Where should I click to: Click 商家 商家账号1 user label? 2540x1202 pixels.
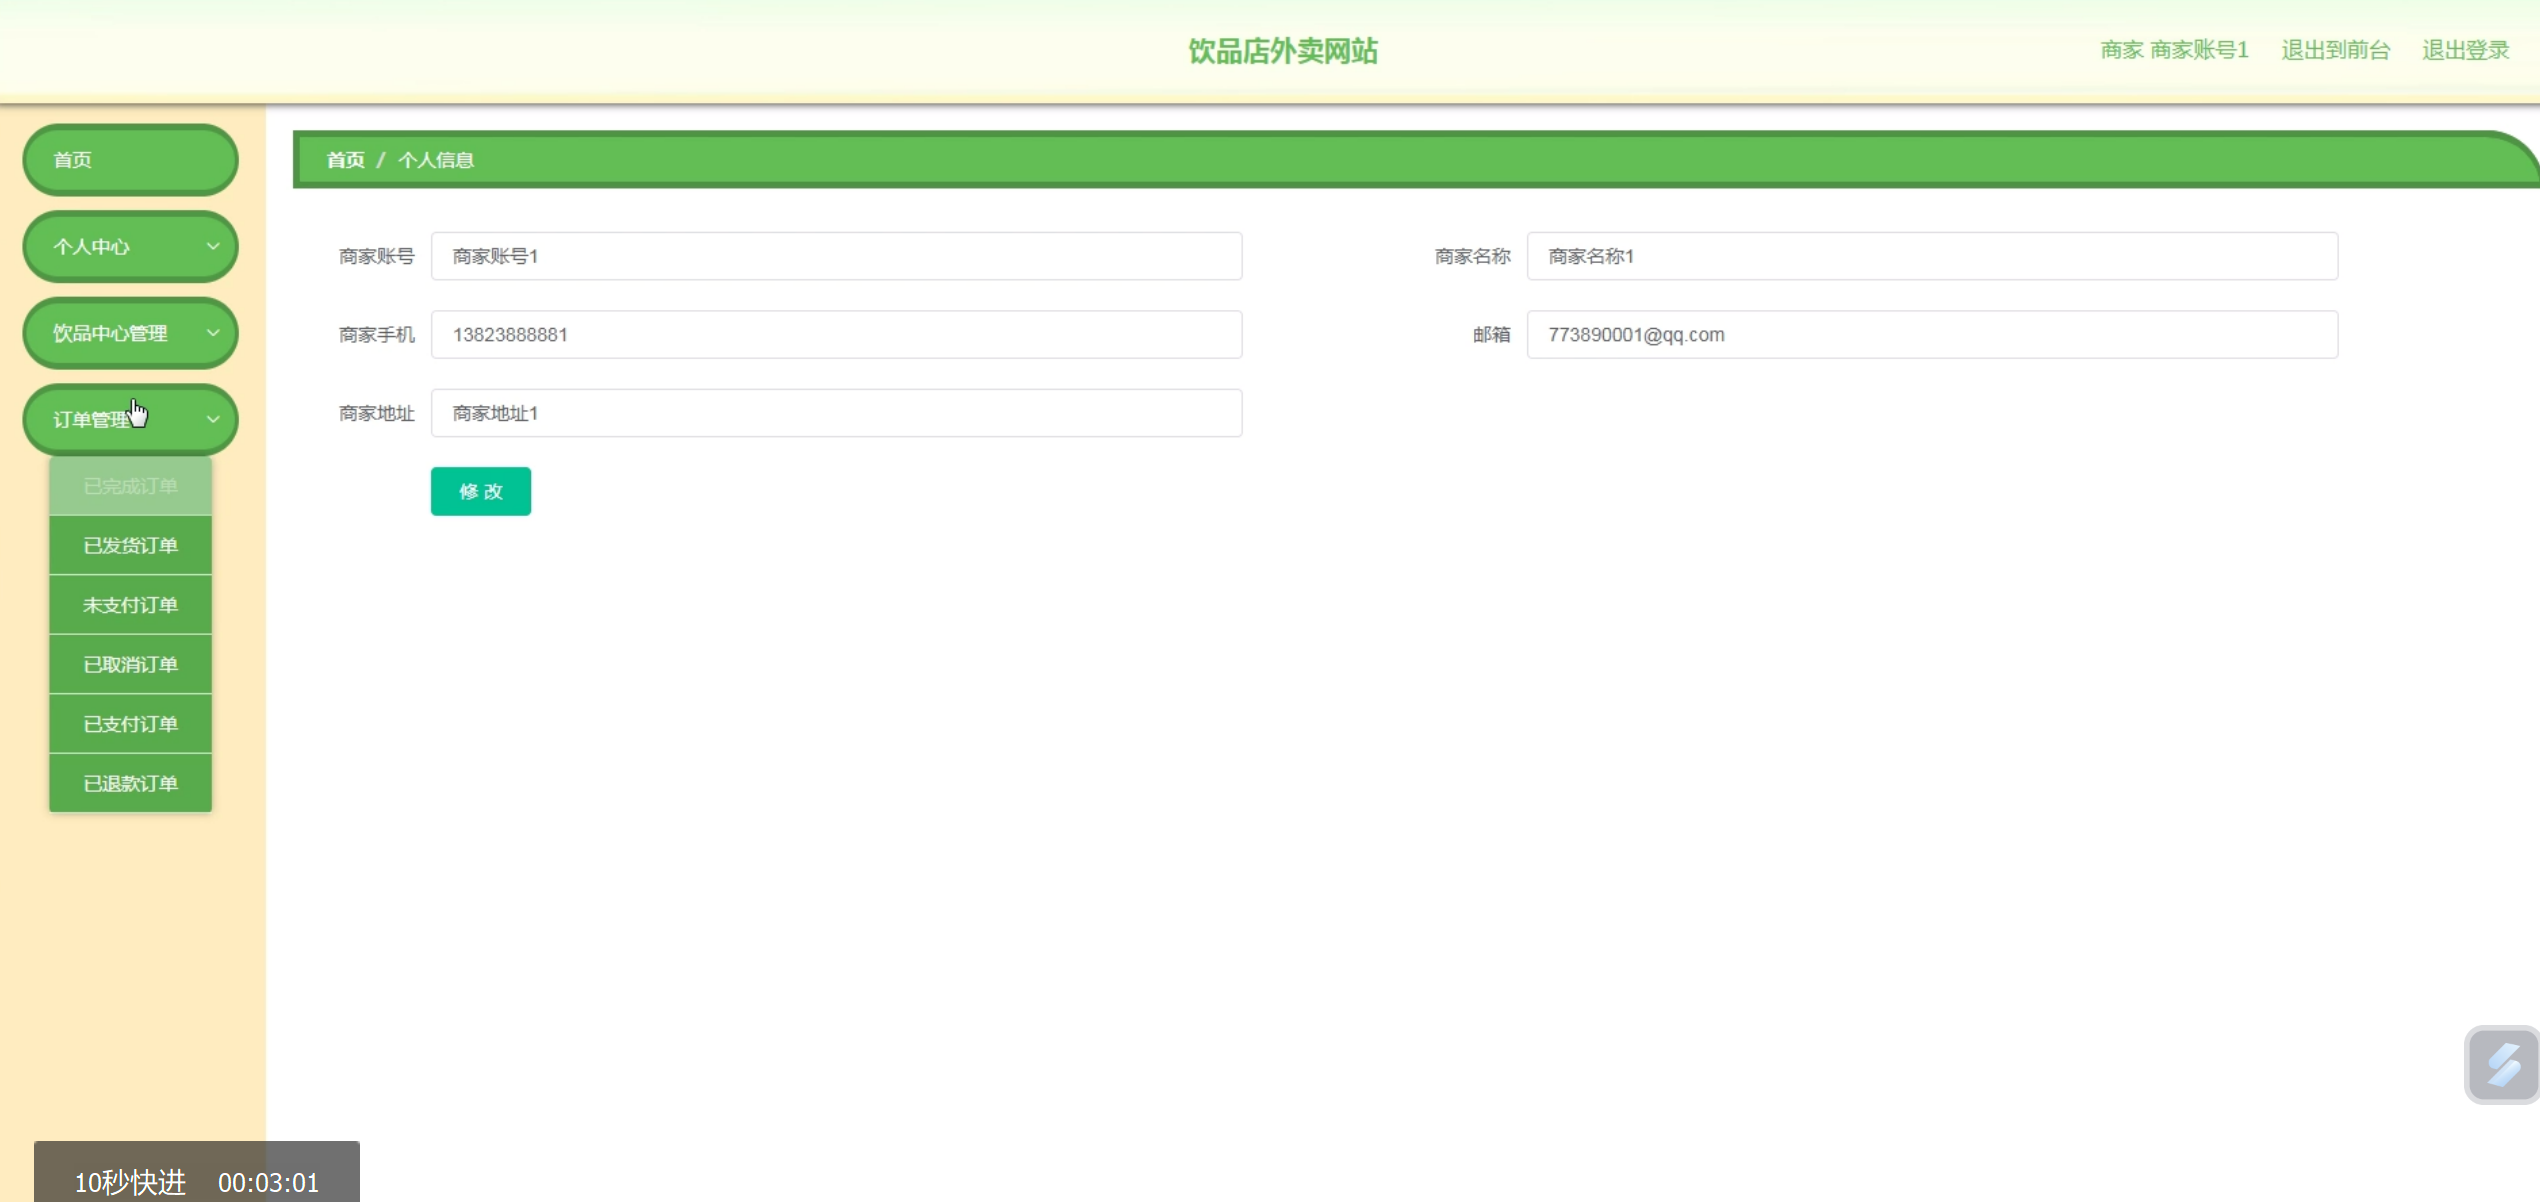point(2174,50)
